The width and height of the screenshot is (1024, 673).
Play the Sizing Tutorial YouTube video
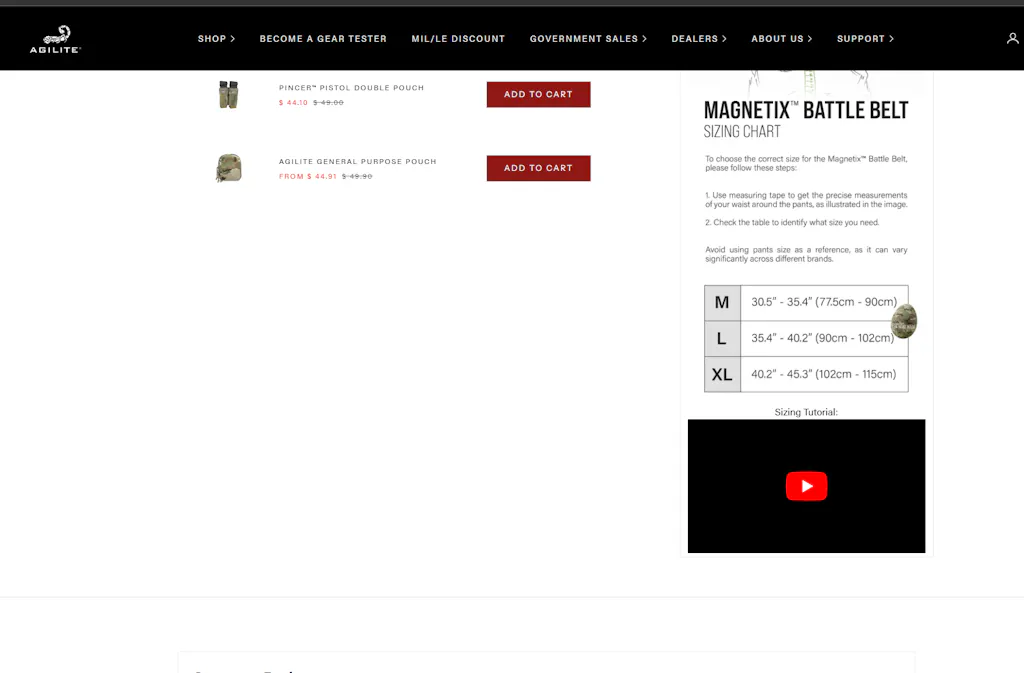(x=806, y=486)
